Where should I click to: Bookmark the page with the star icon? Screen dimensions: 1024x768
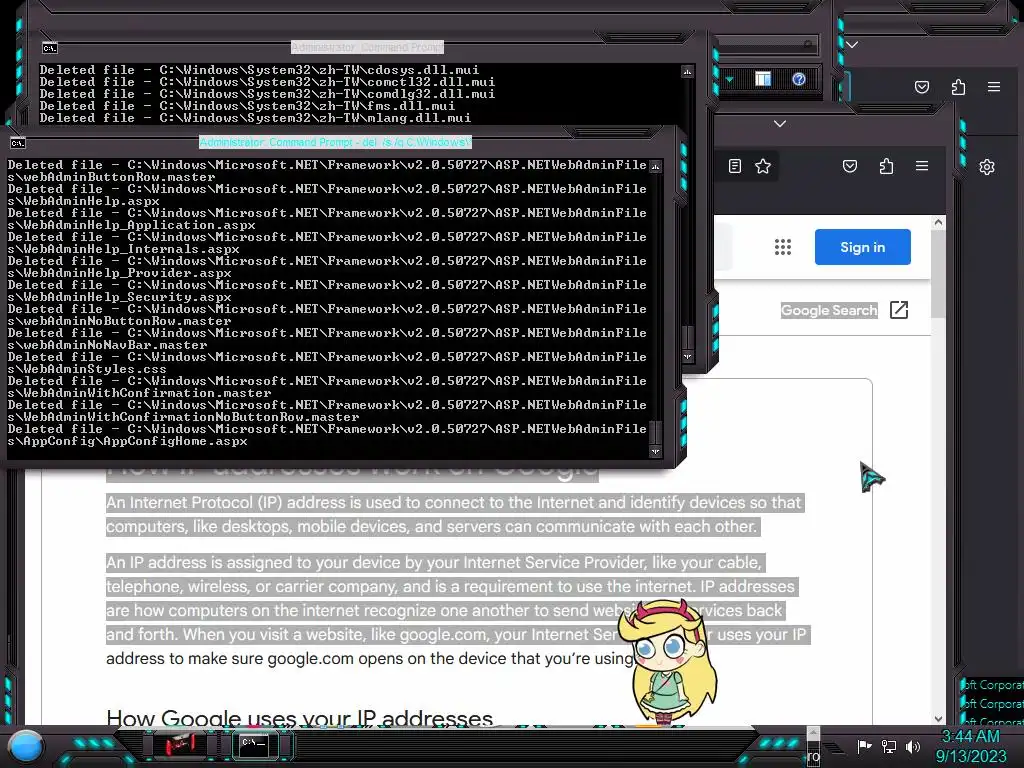(763, 166)
